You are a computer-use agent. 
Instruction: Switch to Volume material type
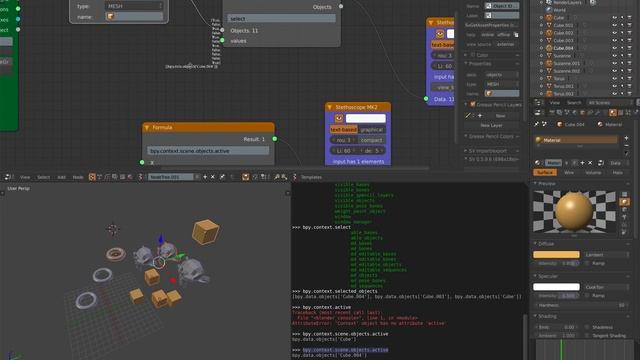click(593, 173)
